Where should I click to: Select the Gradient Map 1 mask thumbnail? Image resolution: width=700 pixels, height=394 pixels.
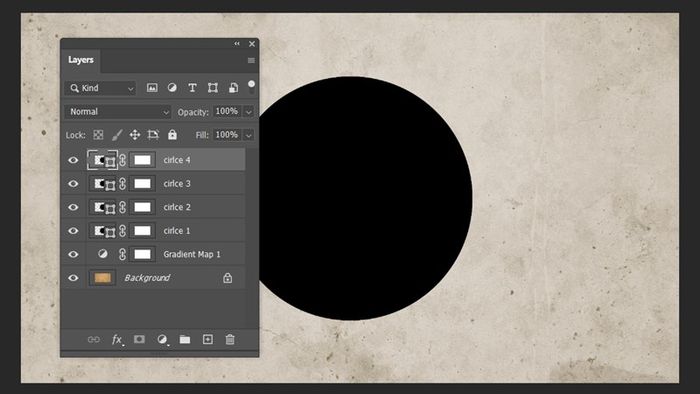[142, 254]
